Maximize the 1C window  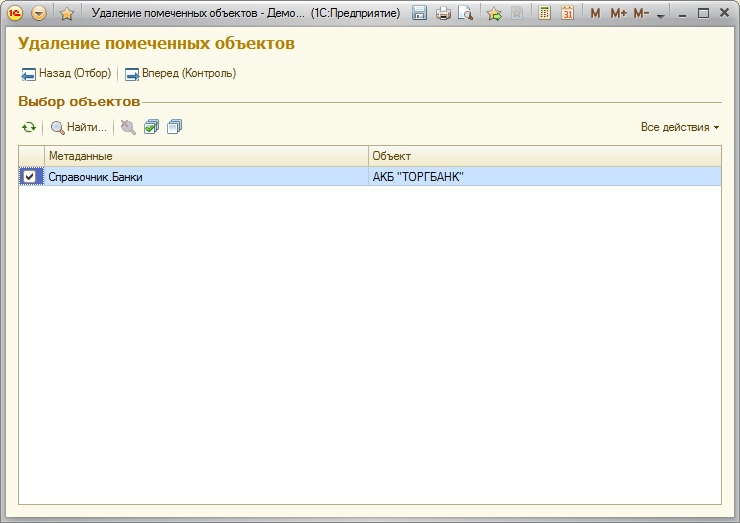pyautogui.click(x=703, y=13)
